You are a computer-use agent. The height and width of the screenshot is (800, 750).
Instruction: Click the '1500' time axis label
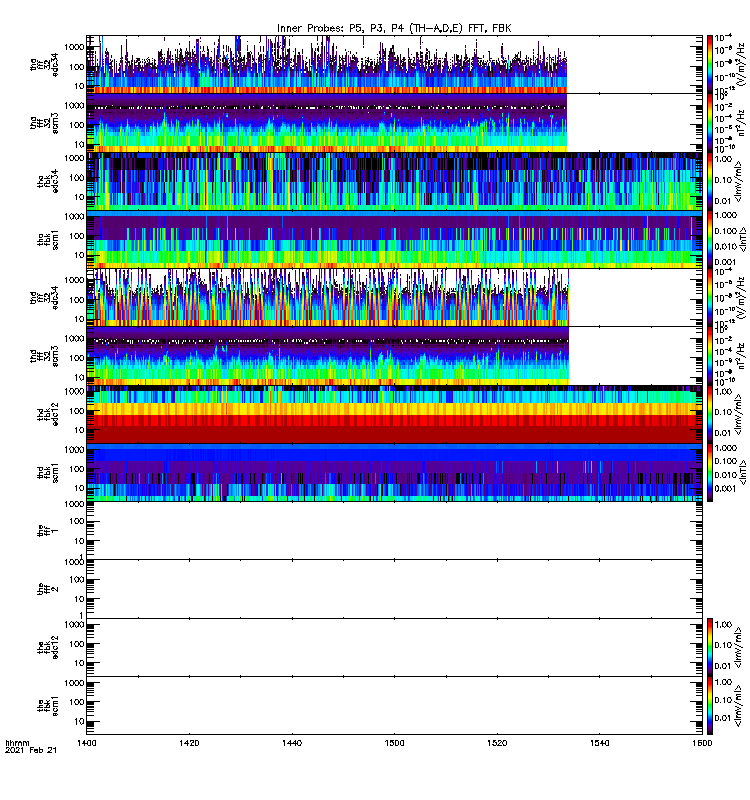point(394,743)
